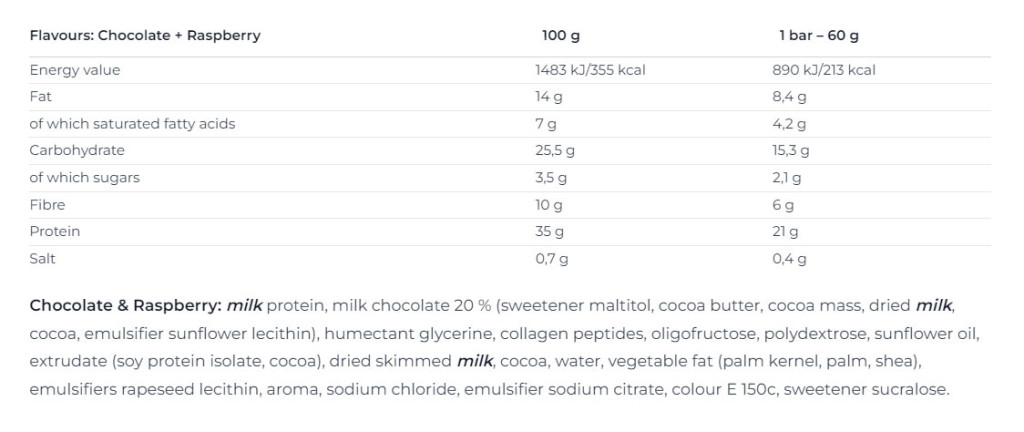Click the "0,7 g" salt value
Viewport: 1024px width, 432px height.
[552, 258]
